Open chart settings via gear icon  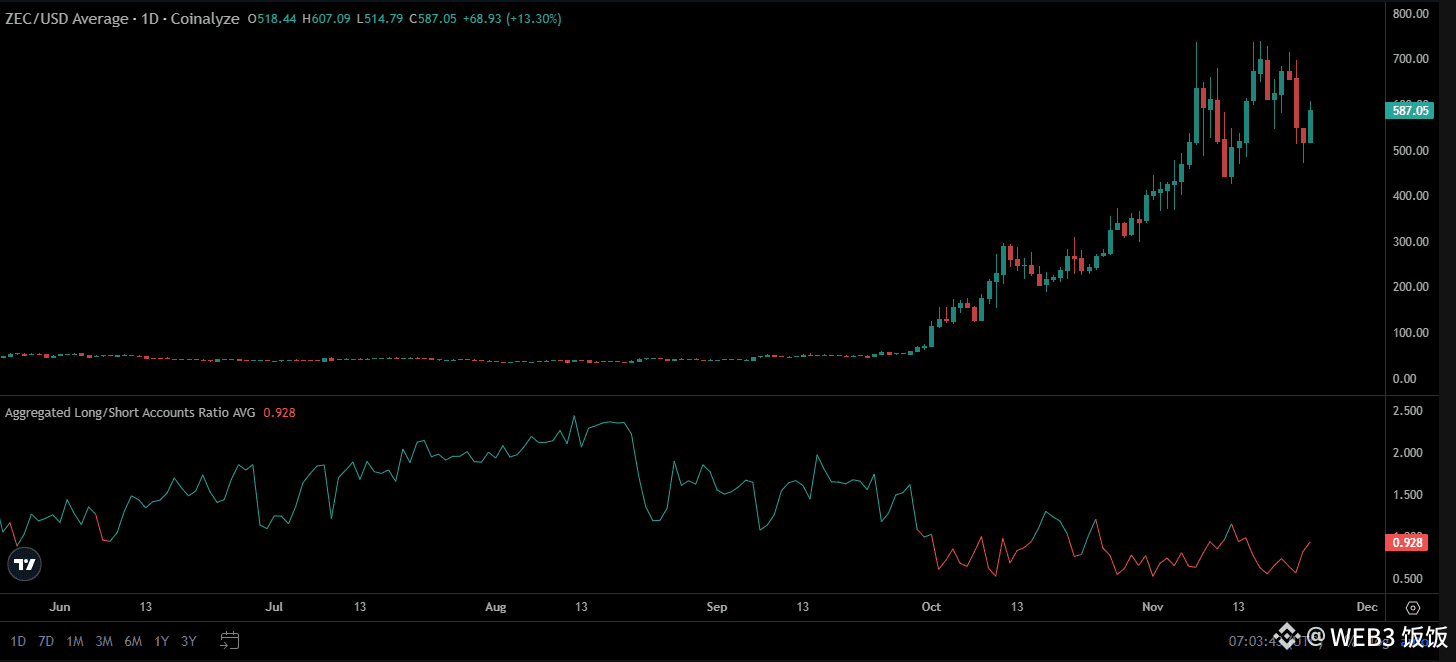point(1411,607)
